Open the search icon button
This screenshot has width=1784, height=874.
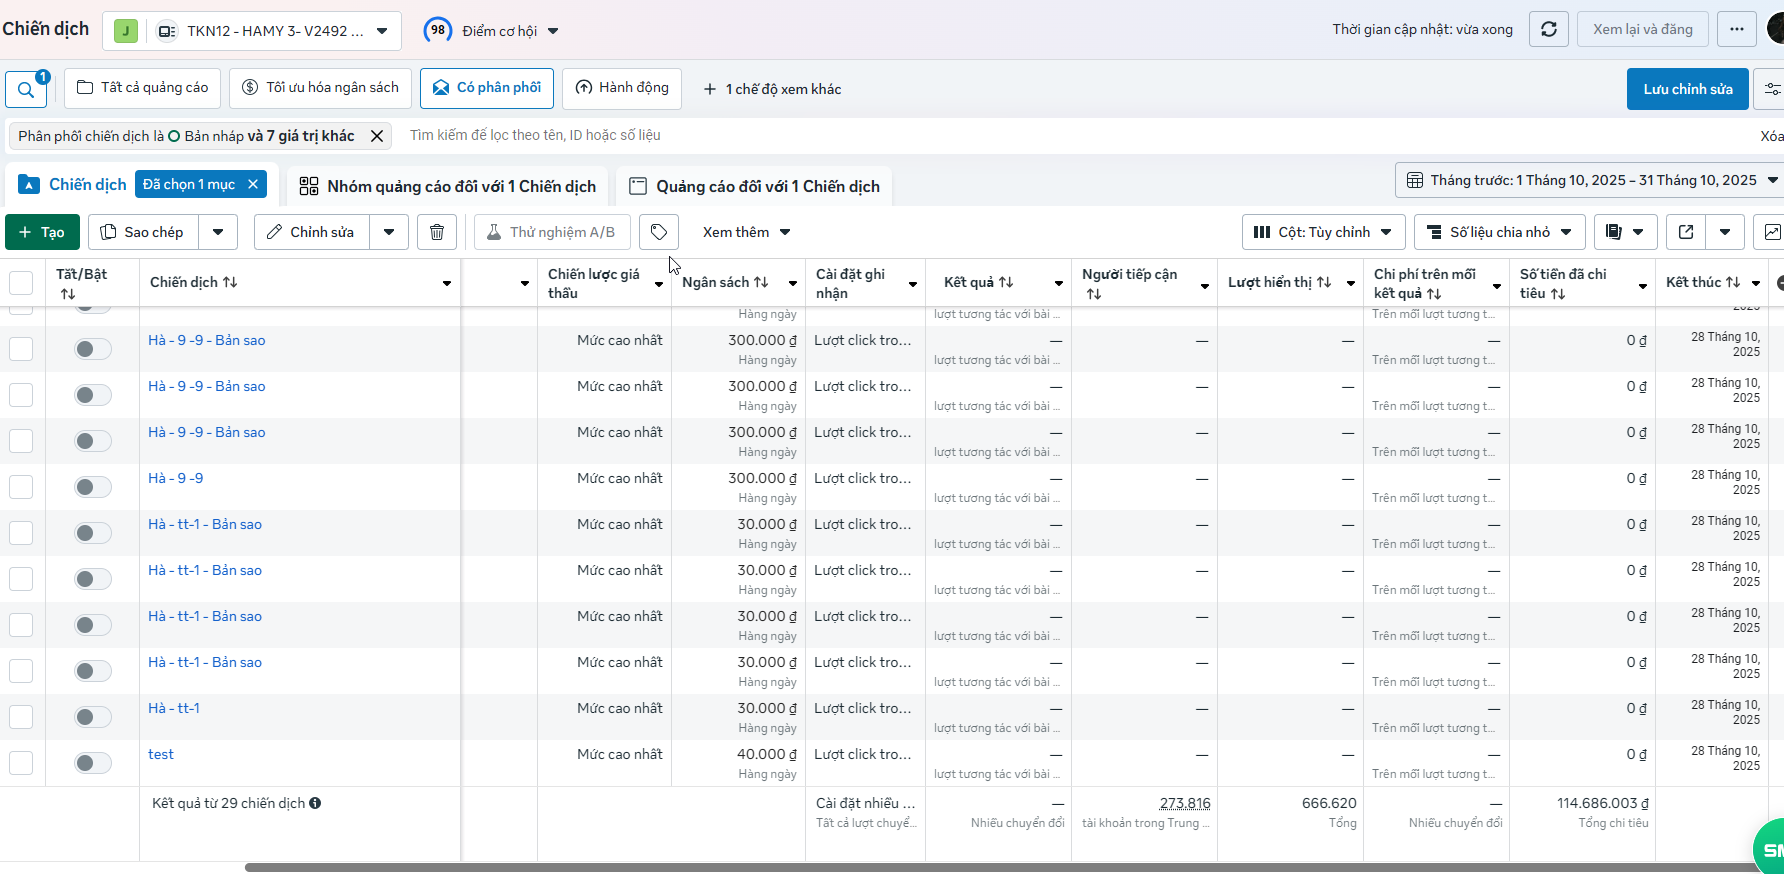click(26, 89)
